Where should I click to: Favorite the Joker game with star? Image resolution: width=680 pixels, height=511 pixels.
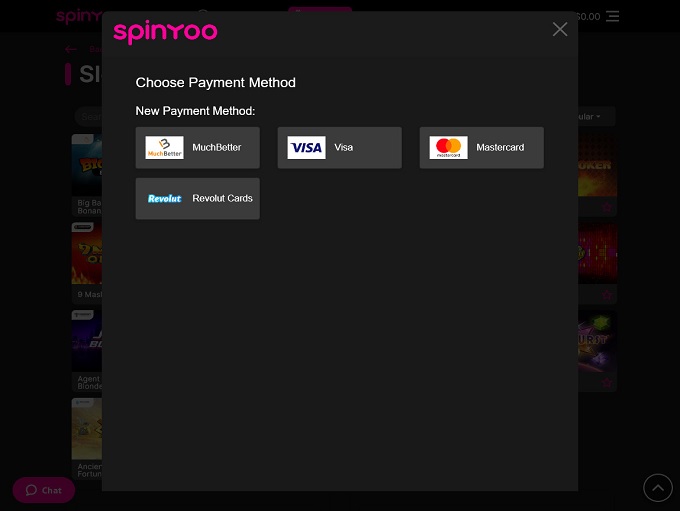coord(607,207)
